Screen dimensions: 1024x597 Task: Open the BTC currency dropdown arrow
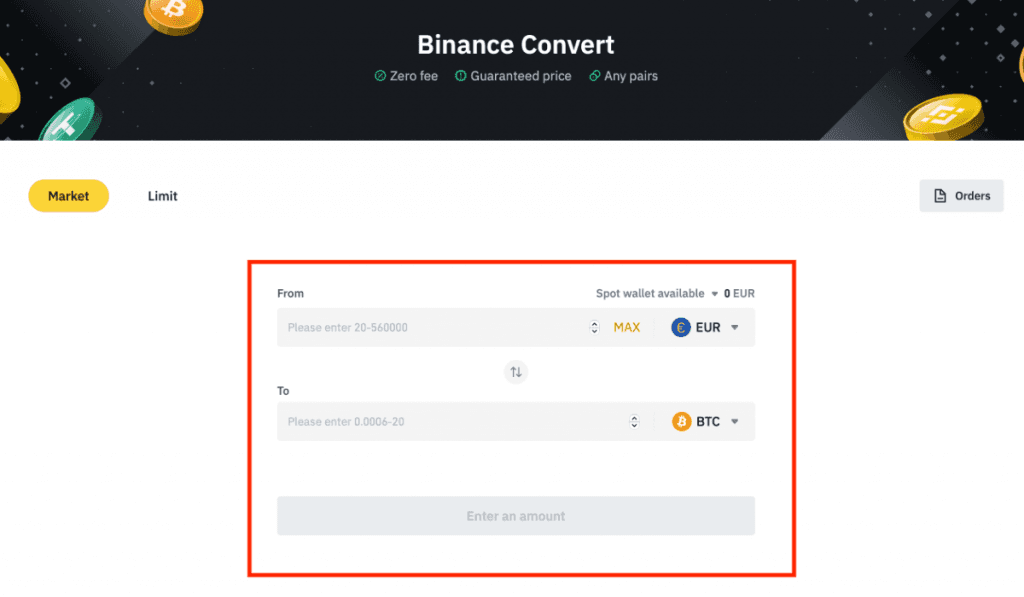(735, 422)
